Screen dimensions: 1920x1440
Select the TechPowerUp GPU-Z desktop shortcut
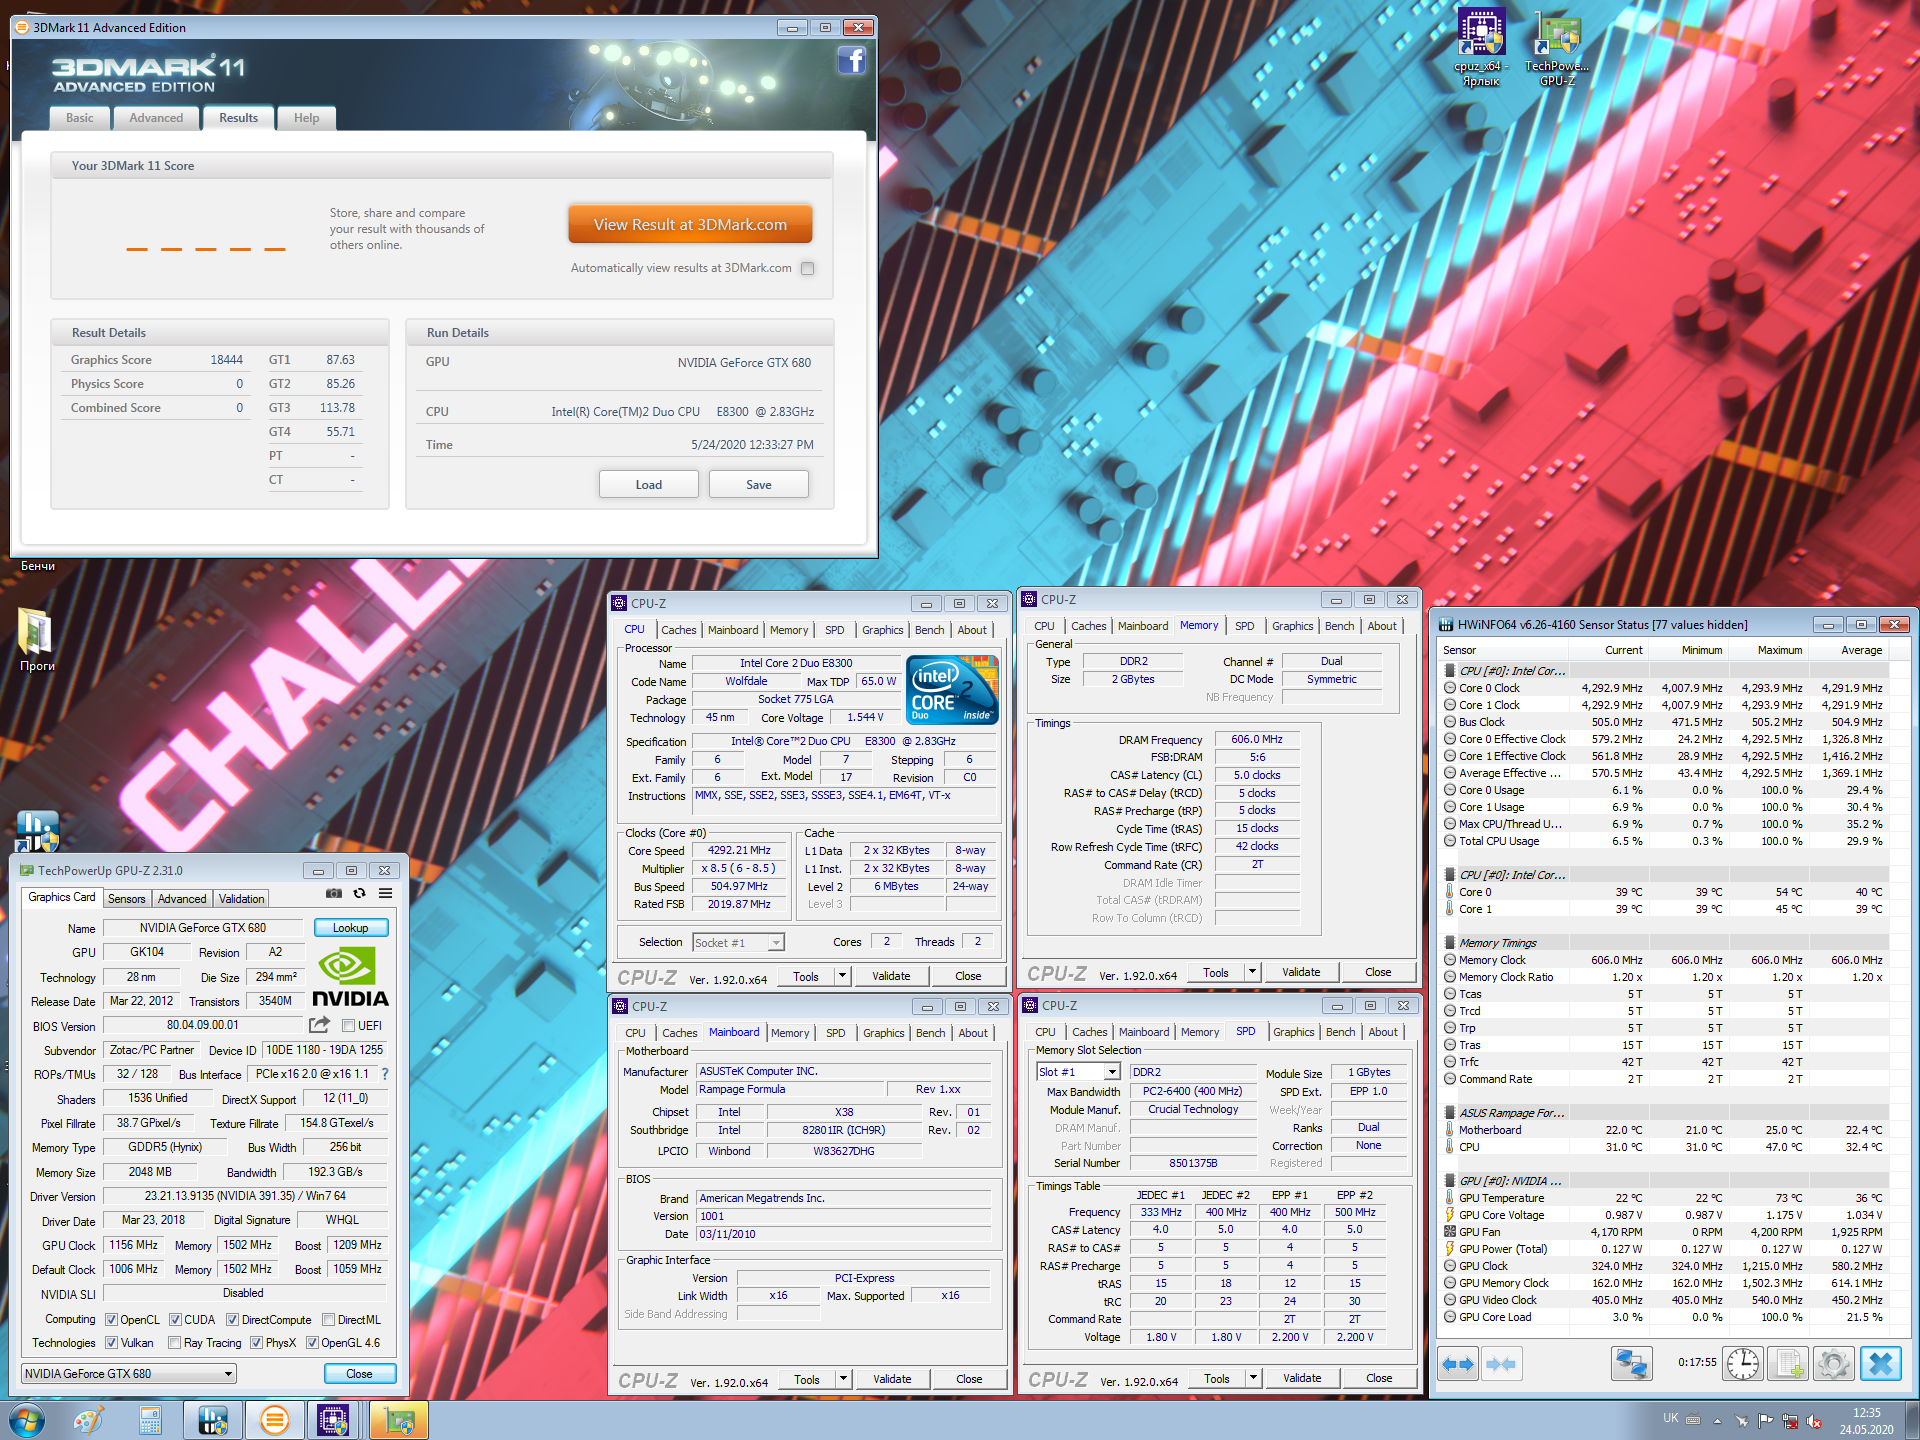pos(1557,48)
